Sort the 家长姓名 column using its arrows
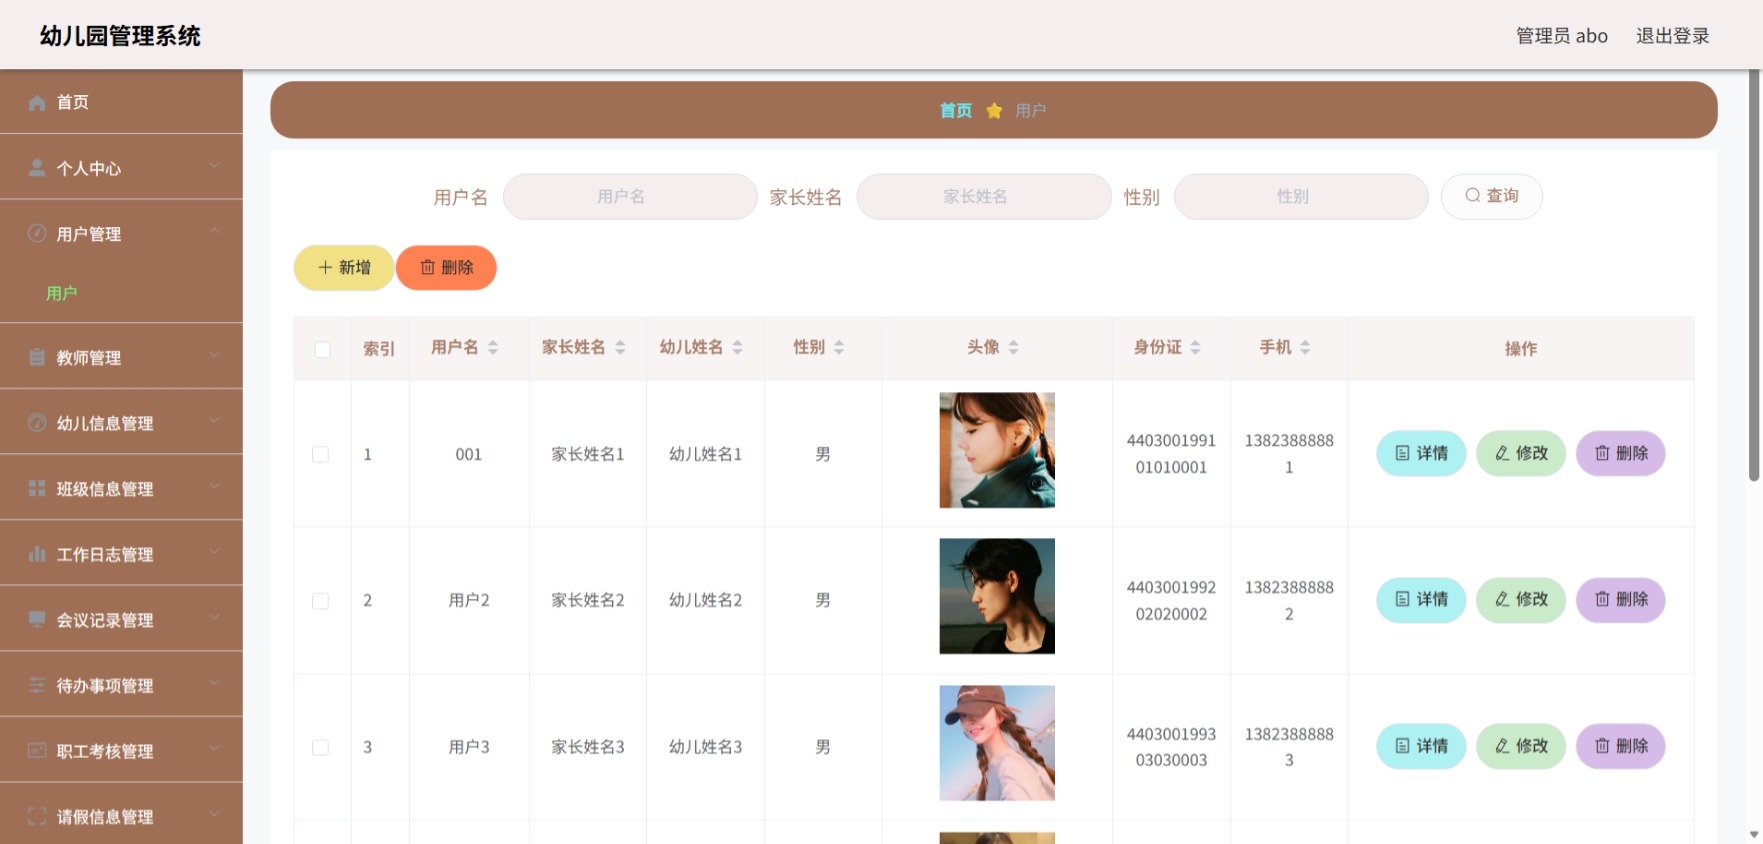Screen dimensions: 1763x844 pos(620,347)
